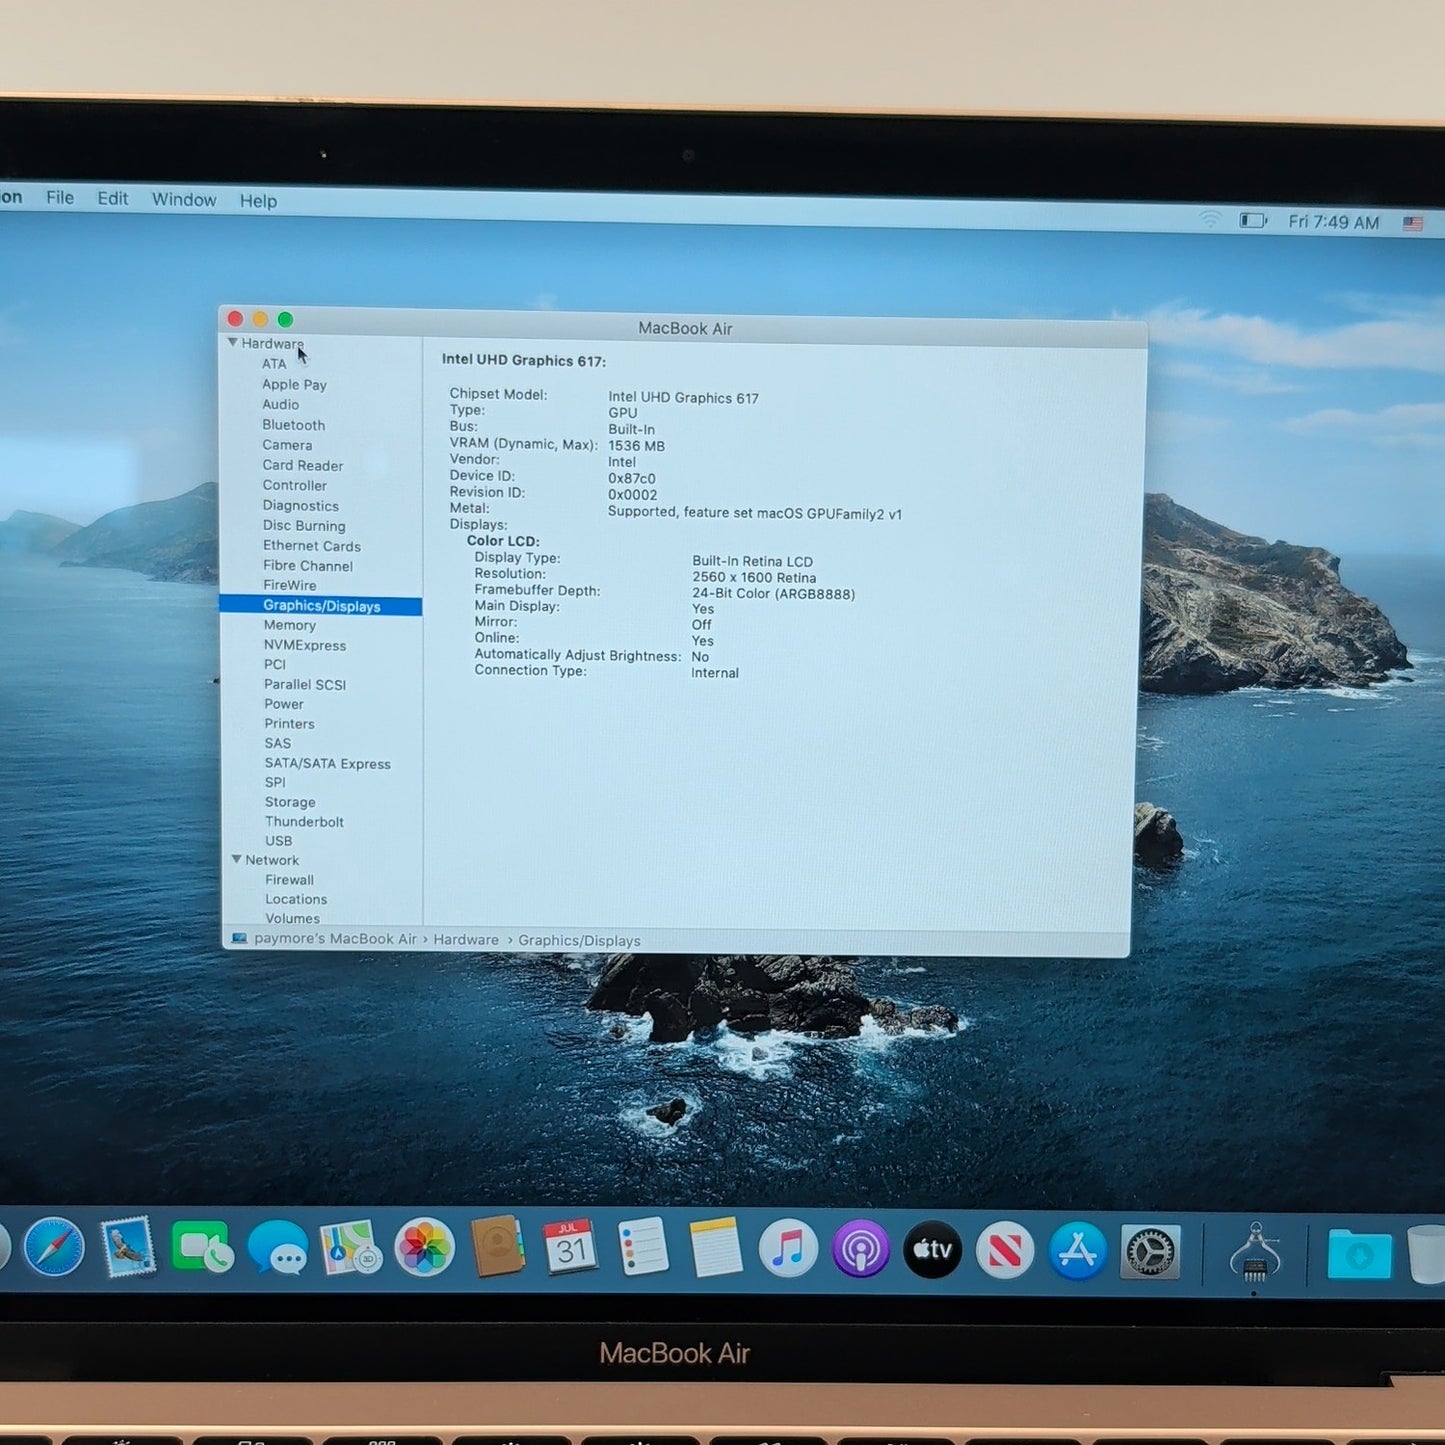Open System Preferences from the Dock
Image resolution: width=1445 pixels, height=1445 pixels.
tap(1151, 1251)
